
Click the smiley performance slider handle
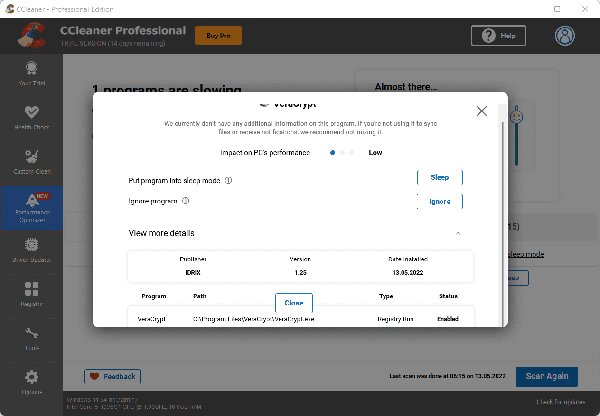pyautogui.click(x=517, y=116)
